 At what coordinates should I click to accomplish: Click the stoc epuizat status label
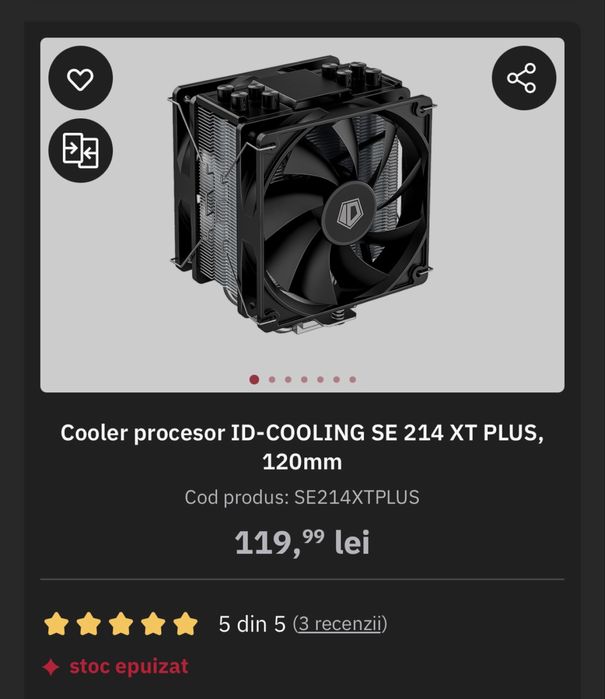point(129,667)
